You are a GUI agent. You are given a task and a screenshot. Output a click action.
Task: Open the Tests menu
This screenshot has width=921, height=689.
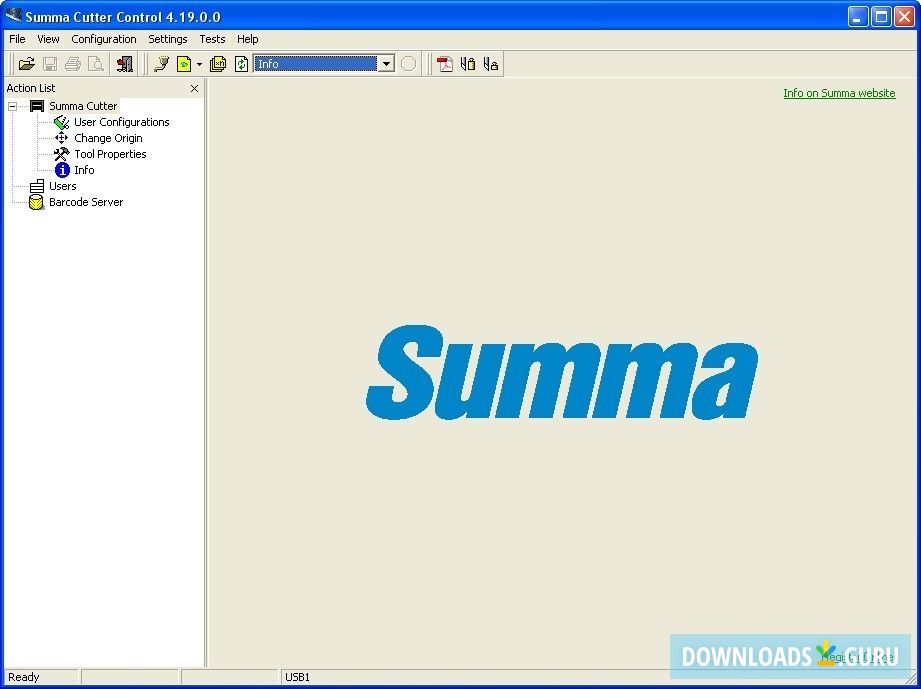[x=212, y=39]
